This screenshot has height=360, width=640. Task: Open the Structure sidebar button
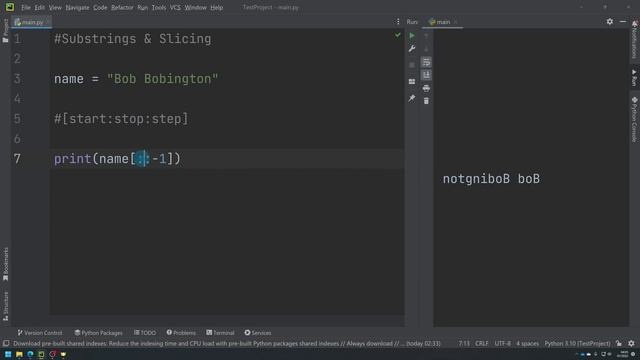pos(5,306)
